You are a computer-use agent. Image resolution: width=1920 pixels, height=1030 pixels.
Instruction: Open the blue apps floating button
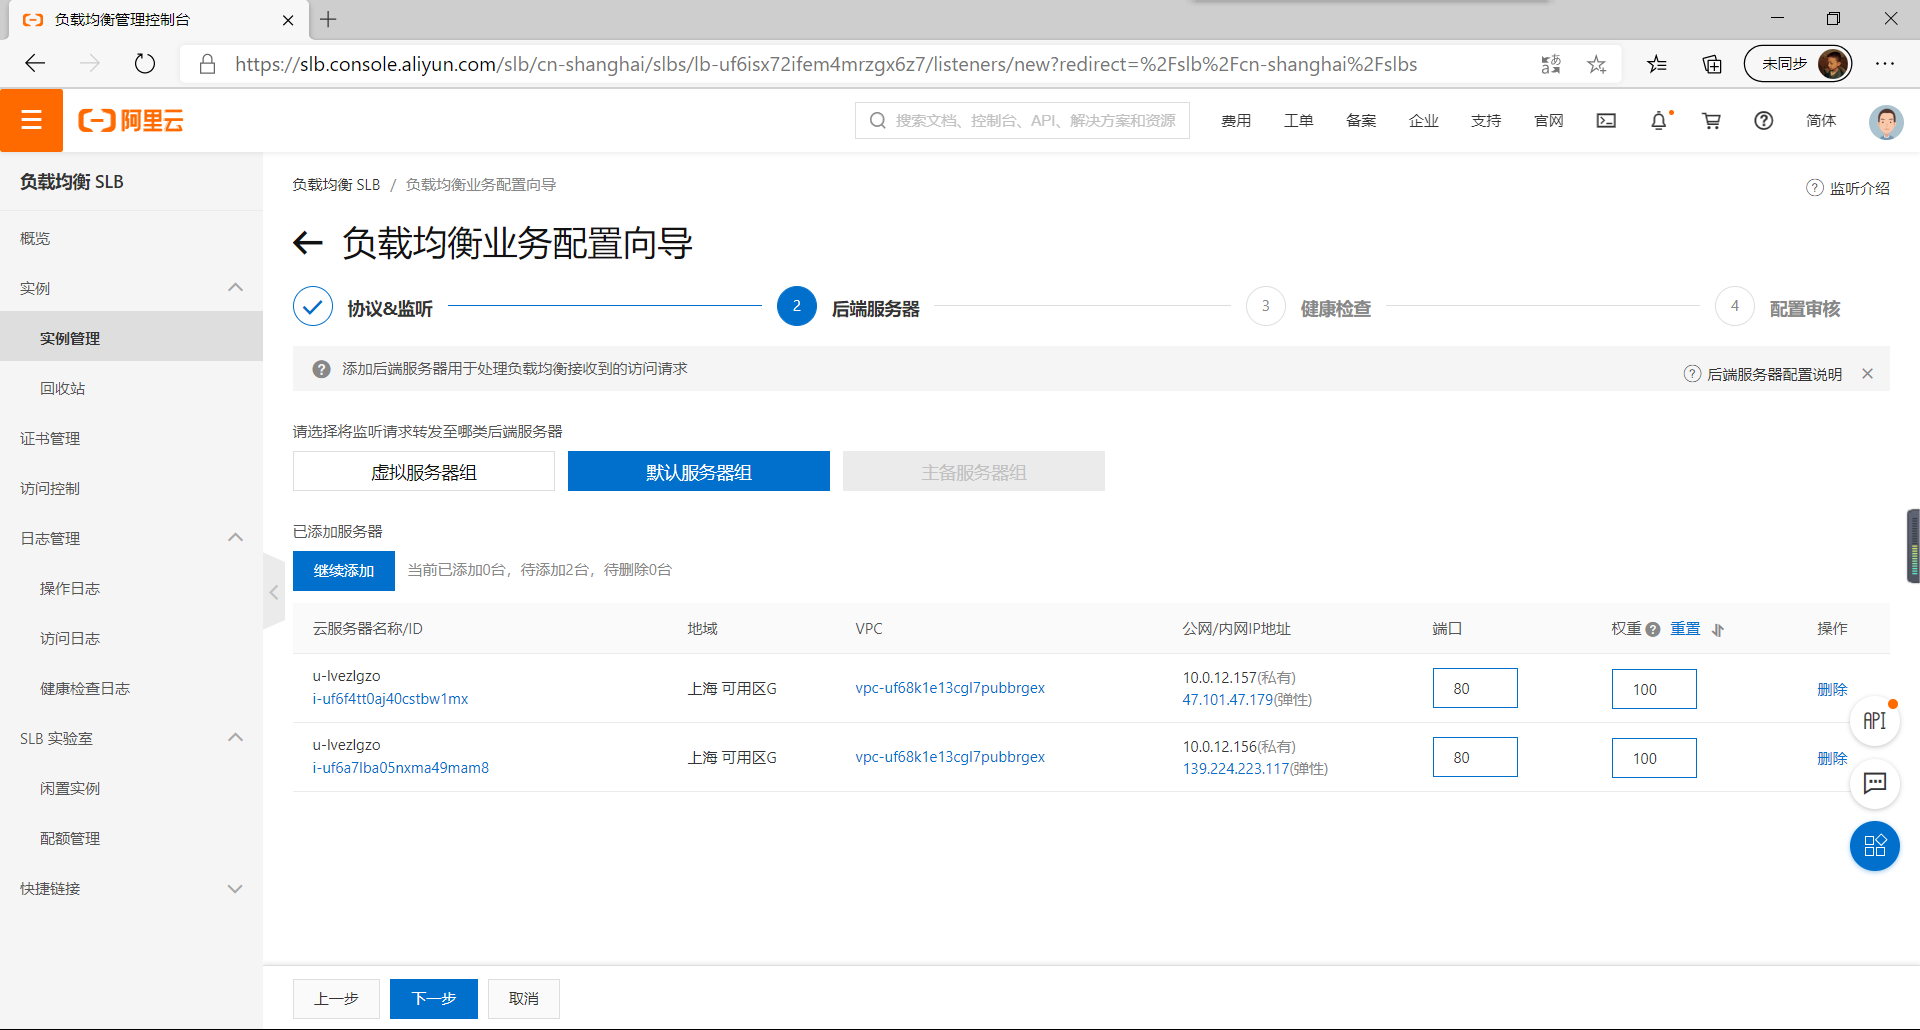point(1875,846)
